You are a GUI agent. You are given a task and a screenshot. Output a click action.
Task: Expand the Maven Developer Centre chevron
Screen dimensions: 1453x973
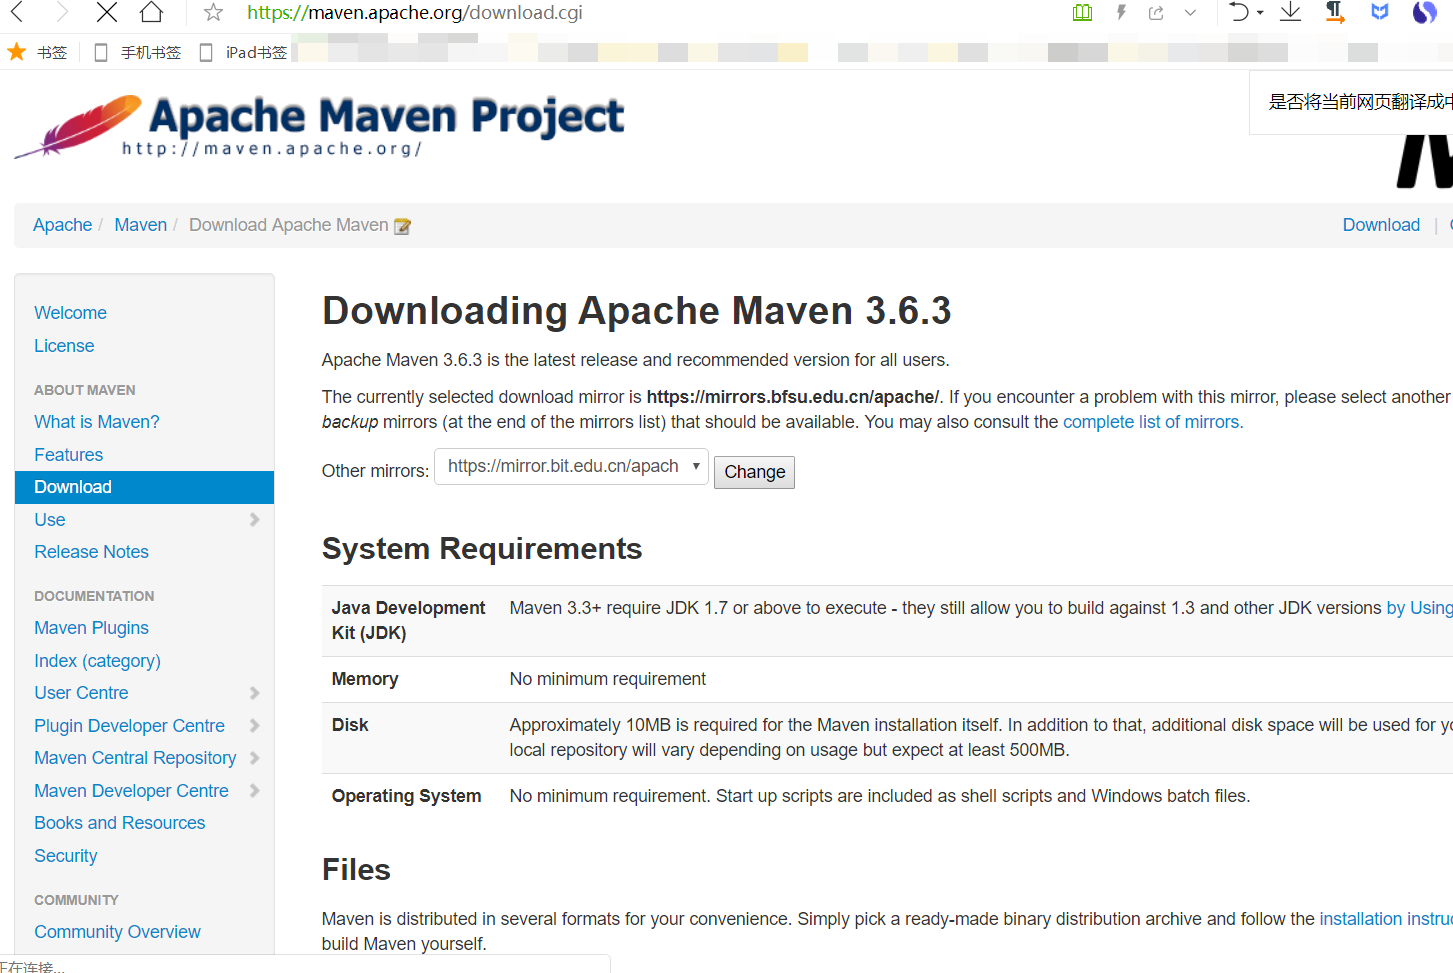[x=254, y=791]
